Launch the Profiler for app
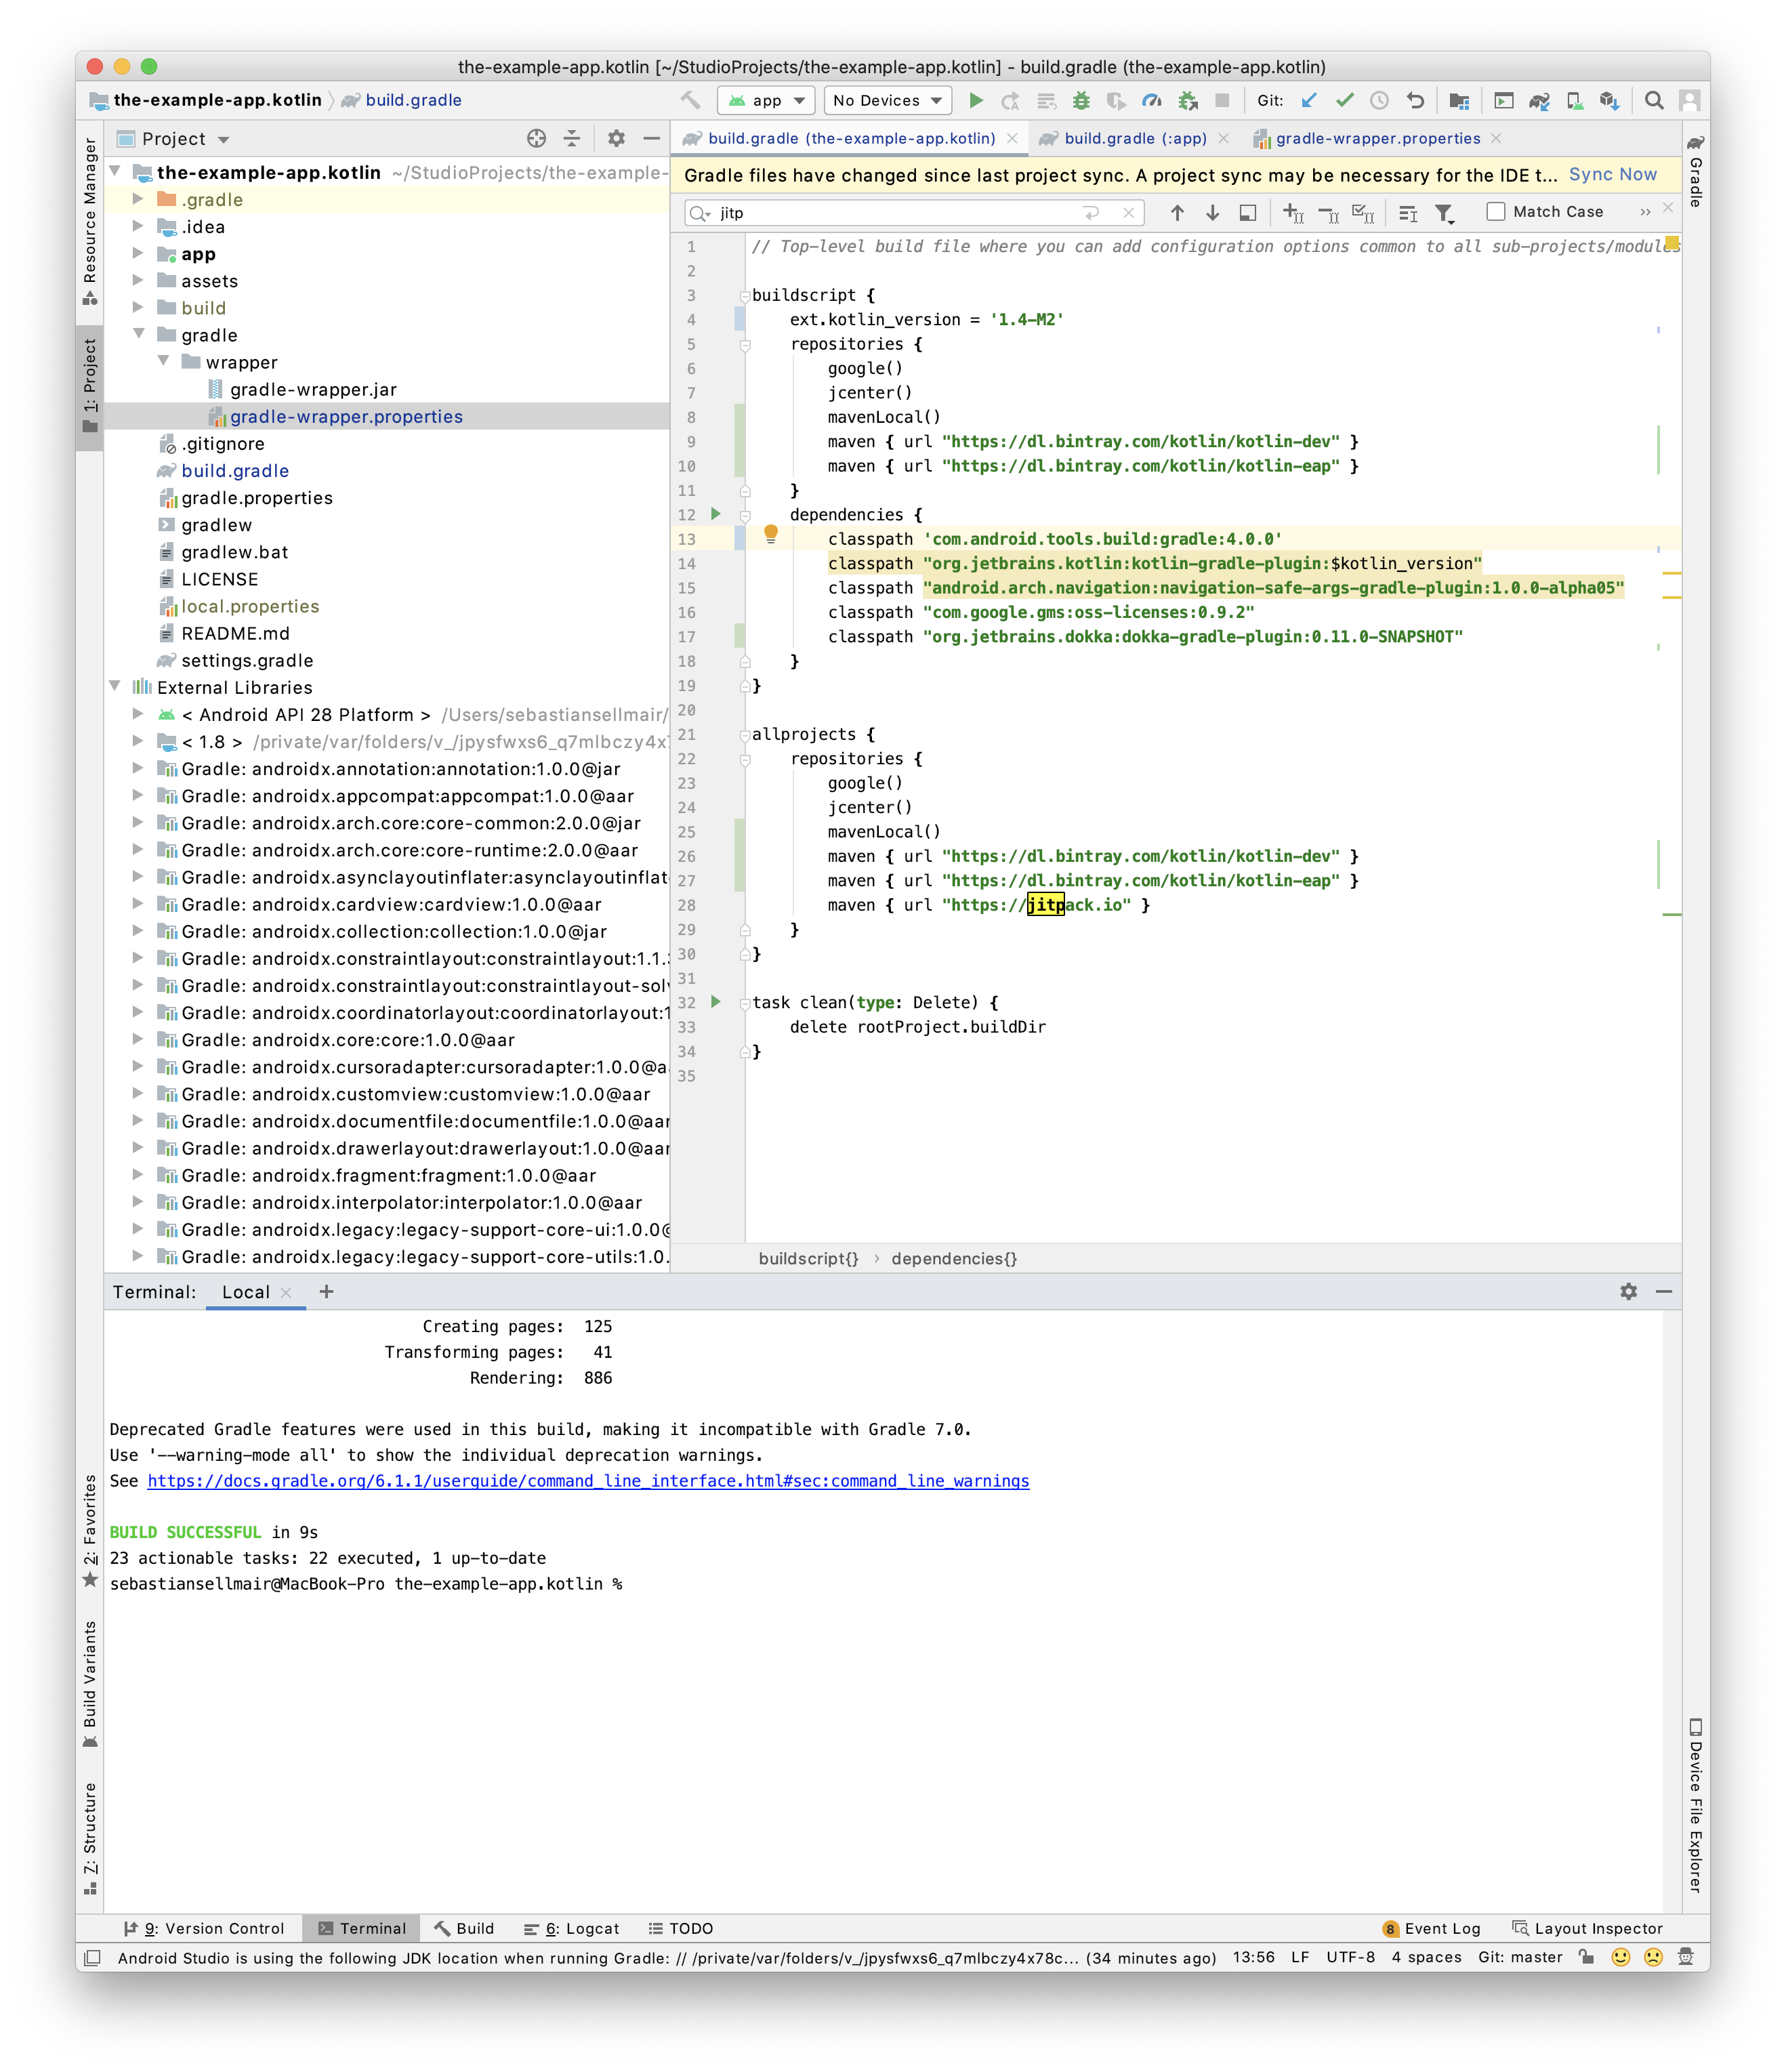Image resolution: width=1786 pixels, height=2072 pixels. click(x=1151, y=101)
